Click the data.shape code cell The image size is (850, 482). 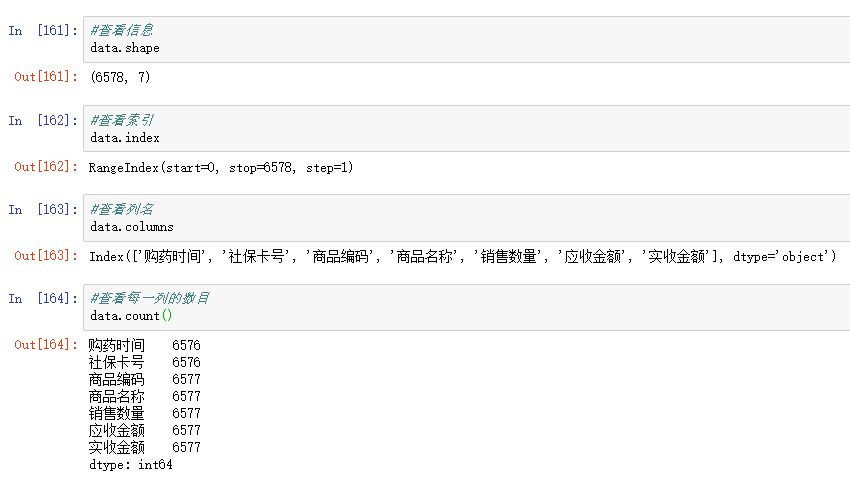466,40
